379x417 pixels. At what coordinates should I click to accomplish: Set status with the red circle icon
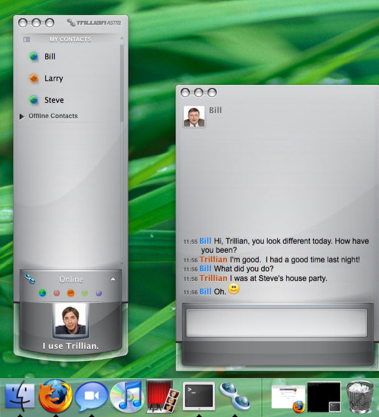click(57, 293)
